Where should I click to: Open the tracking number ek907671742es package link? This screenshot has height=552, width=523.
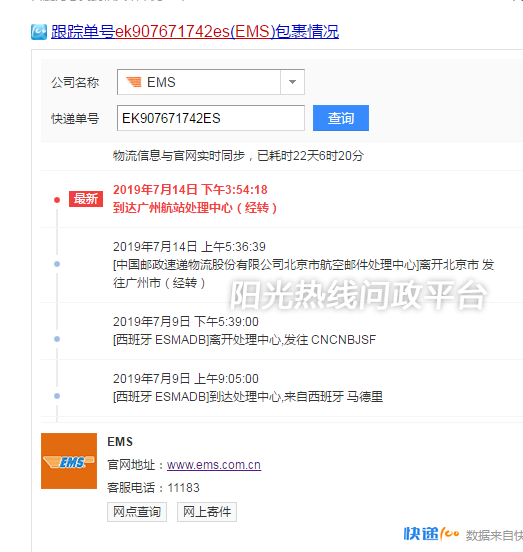pos(195,32)
